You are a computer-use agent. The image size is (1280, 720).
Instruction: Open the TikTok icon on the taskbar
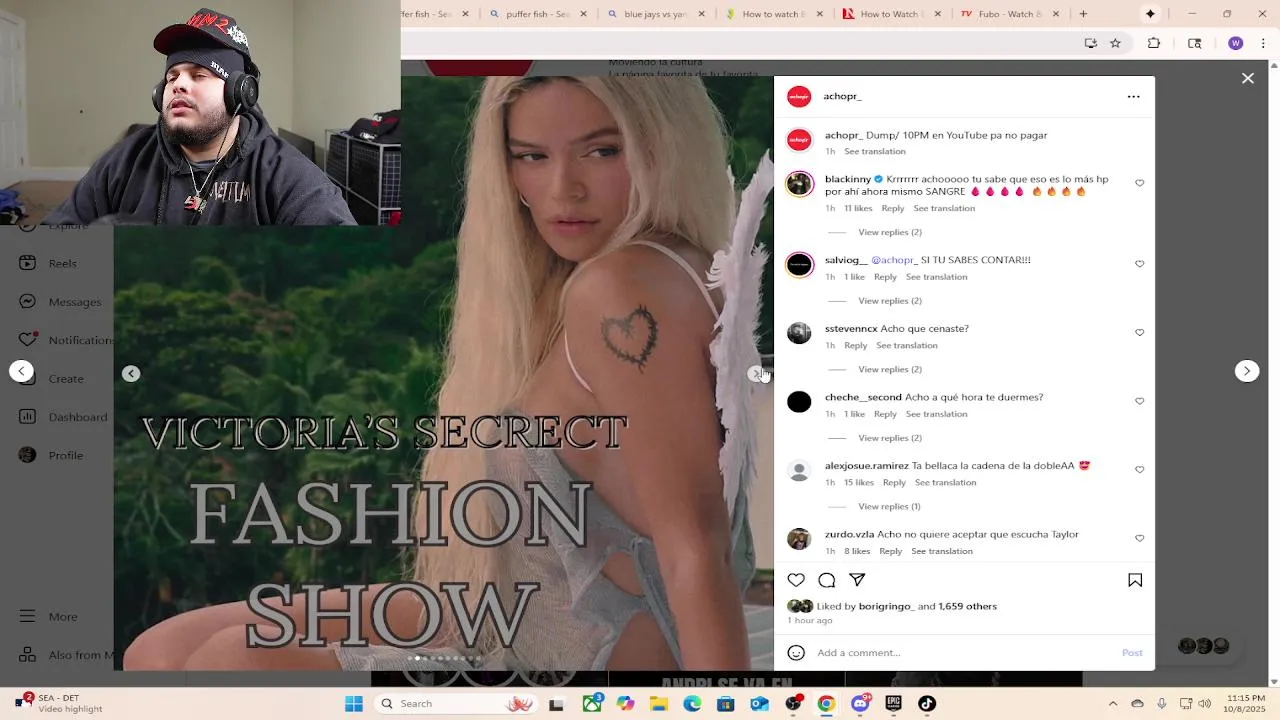coord(927,704)
